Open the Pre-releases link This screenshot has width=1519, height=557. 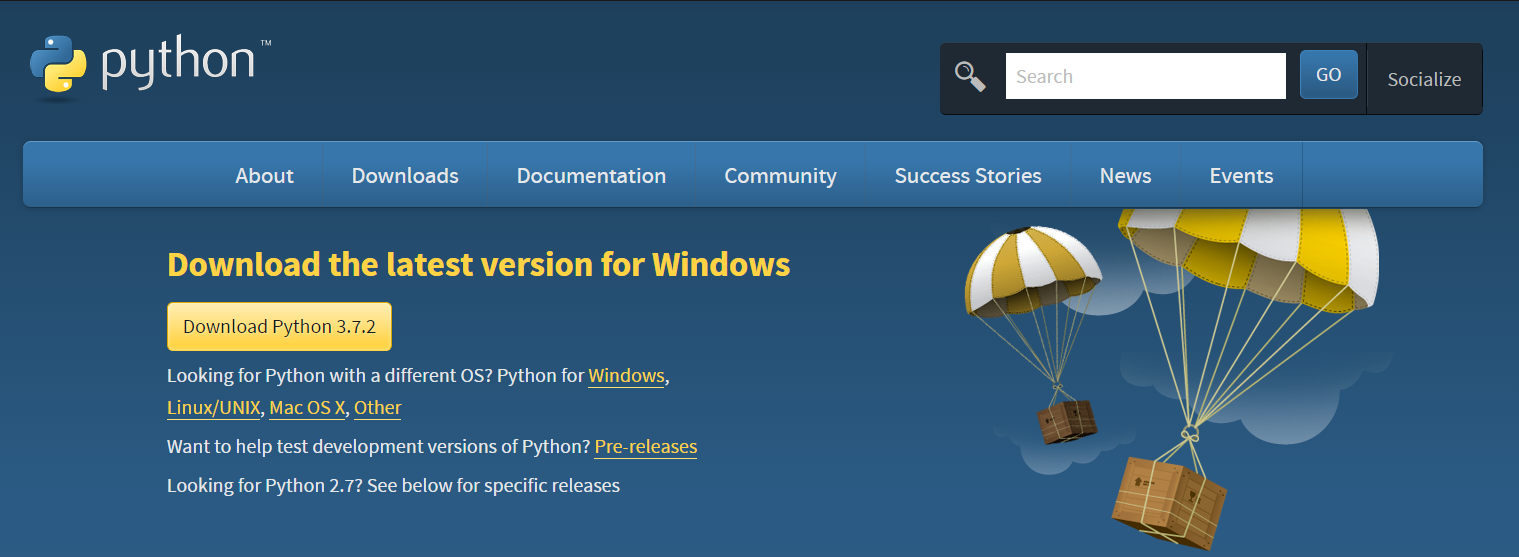point(645,446)
